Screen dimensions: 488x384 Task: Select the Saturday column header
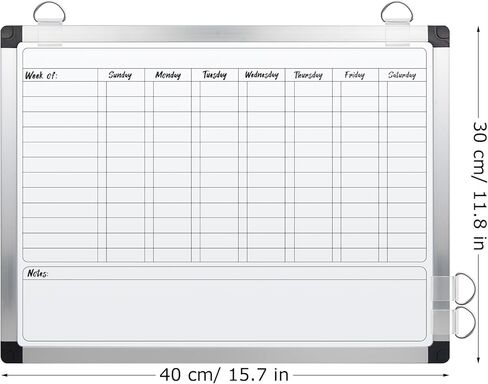coord(402,75)
